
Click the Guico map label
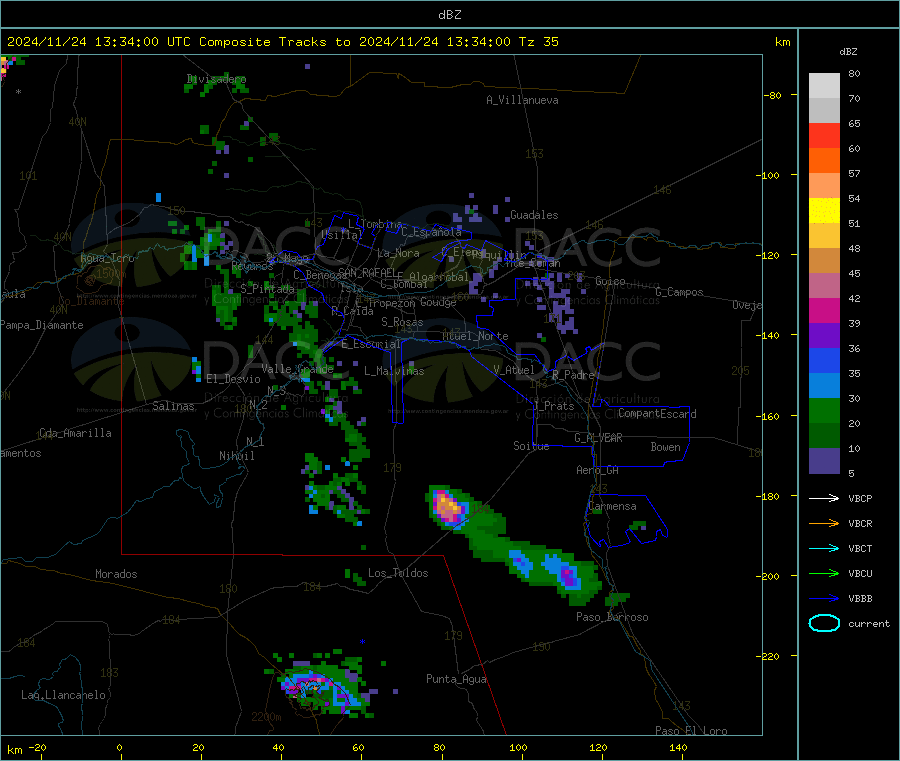tap(610, 281)
